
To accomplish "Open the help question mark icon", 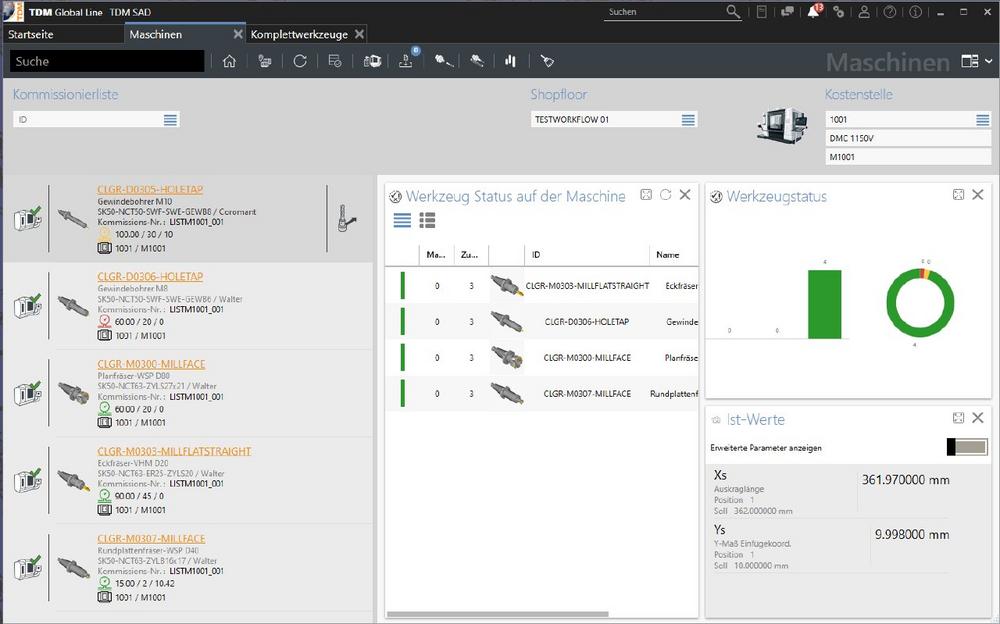I will (x=890, y=12).
